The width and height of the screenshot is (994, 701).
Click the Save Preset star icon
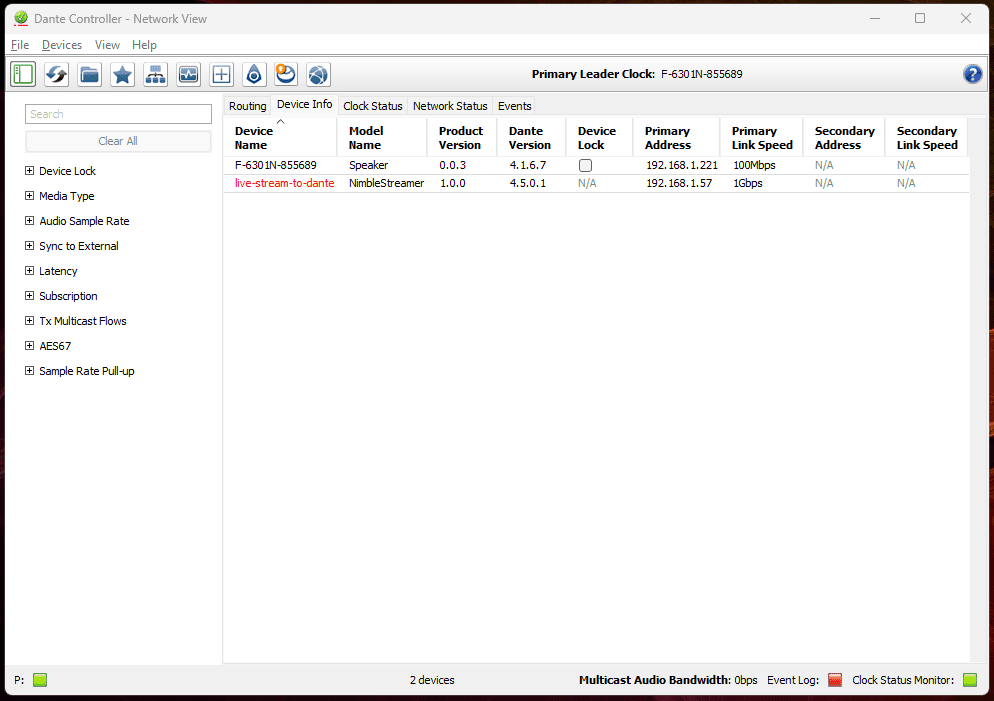click(122, 75)
